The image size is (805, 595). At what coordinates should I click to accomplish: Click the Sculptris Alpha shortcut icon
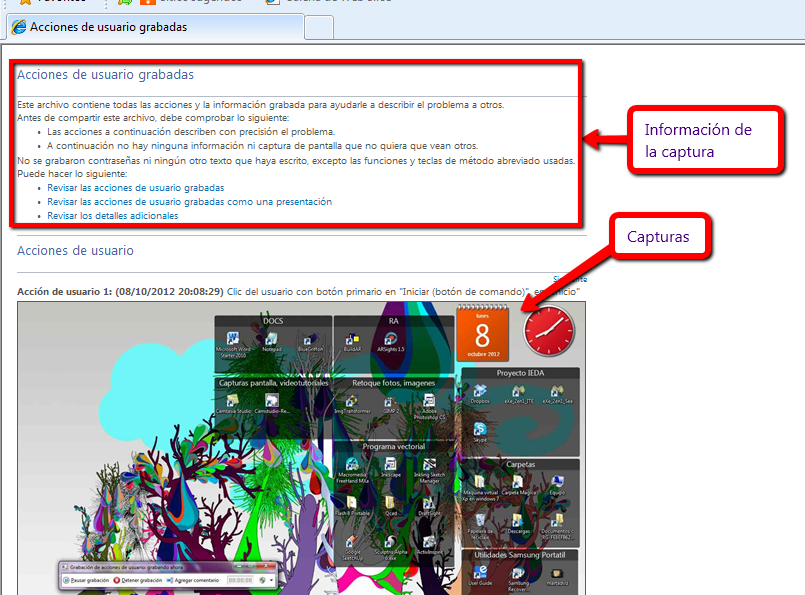(x=390, y=542)
